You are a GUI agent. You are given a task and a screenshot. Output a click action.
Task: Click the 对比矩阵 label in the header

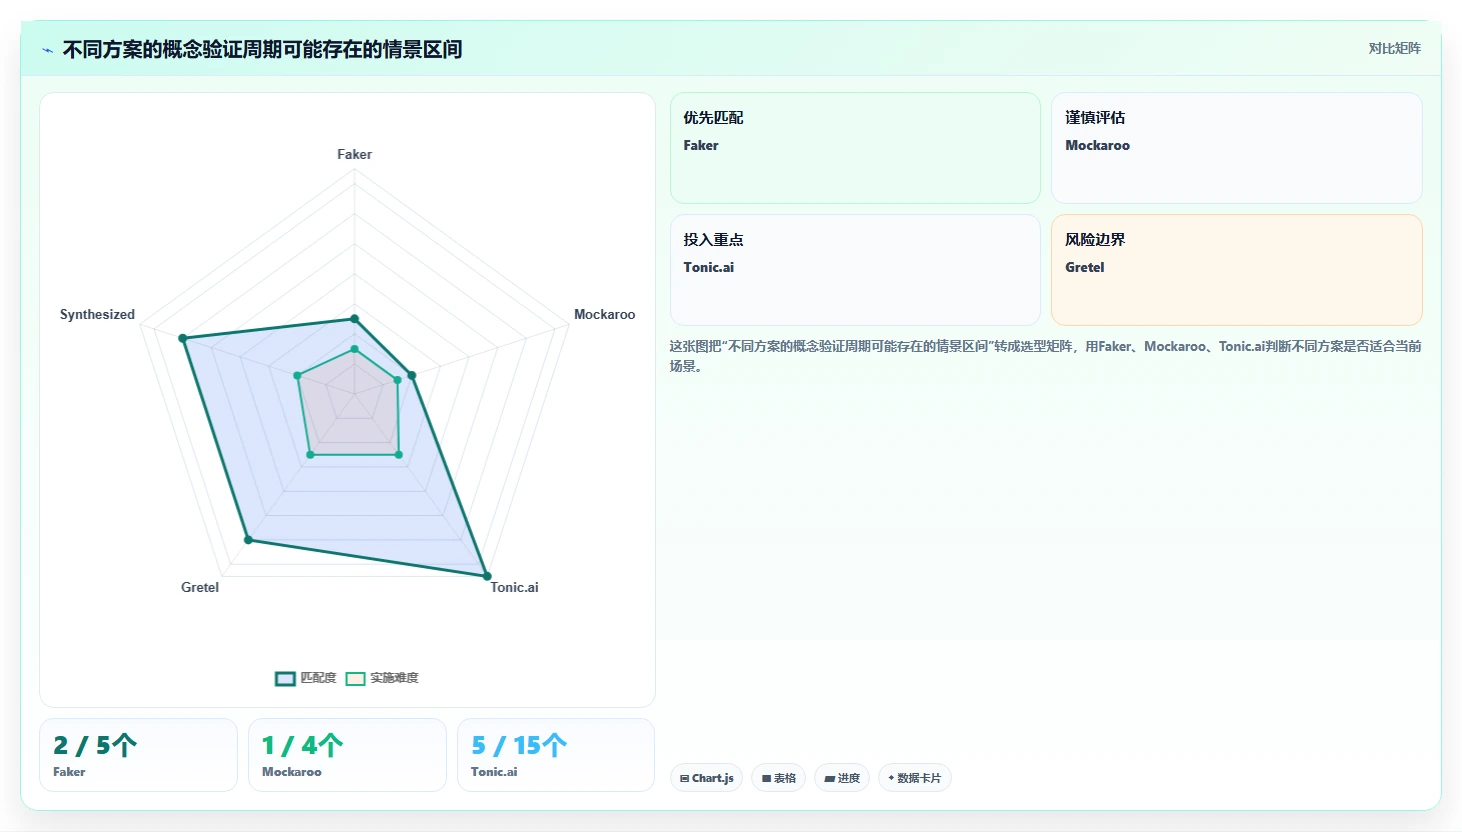[1394, 48]
